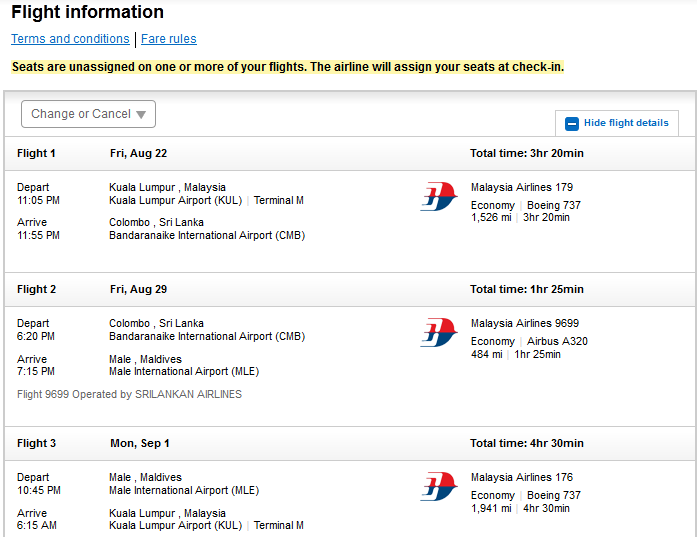Screen dimensions: 697x537
Task: Click Male International Airport (MLE) in Flight 2
Action: click(184, 371)
